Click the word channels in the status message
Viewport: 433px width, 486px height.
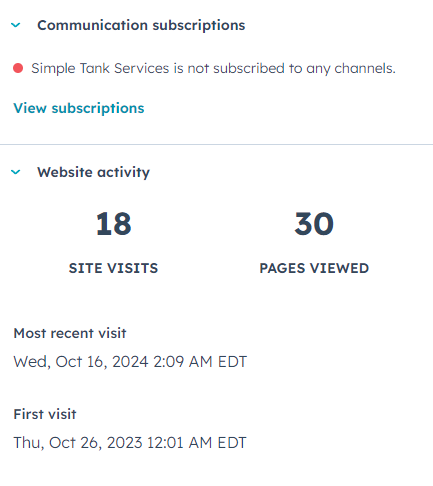pyautogui.click(x=365, y=68)
